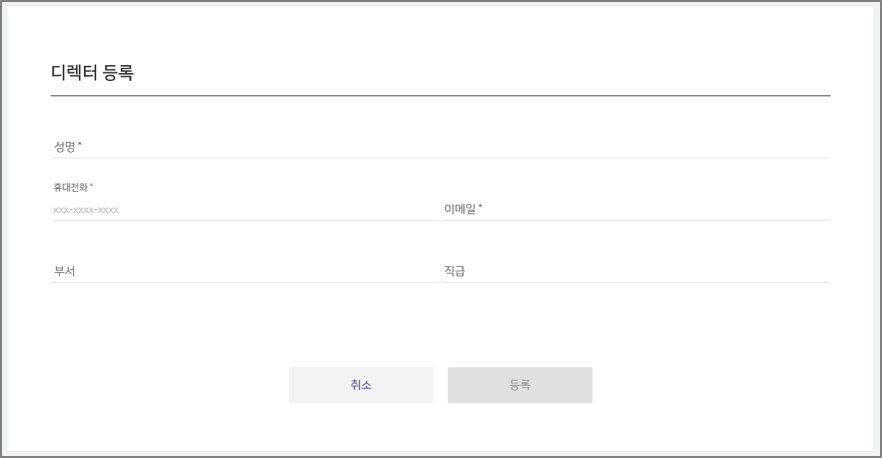Submit the form via 등록 button
The image size is (882, 458).
(x=520, y=385)
